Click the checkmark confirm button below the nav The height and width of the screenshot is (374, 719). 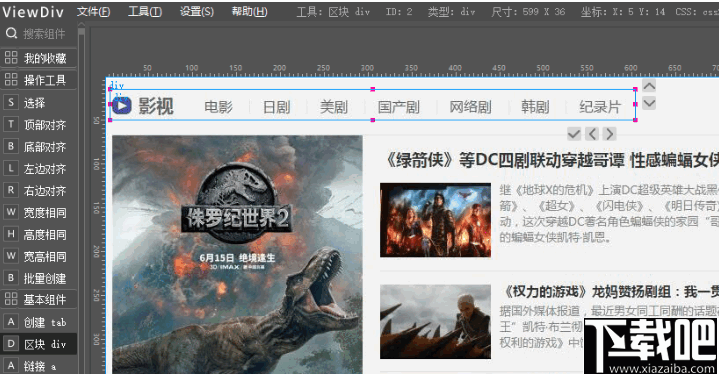click(574, 134)
